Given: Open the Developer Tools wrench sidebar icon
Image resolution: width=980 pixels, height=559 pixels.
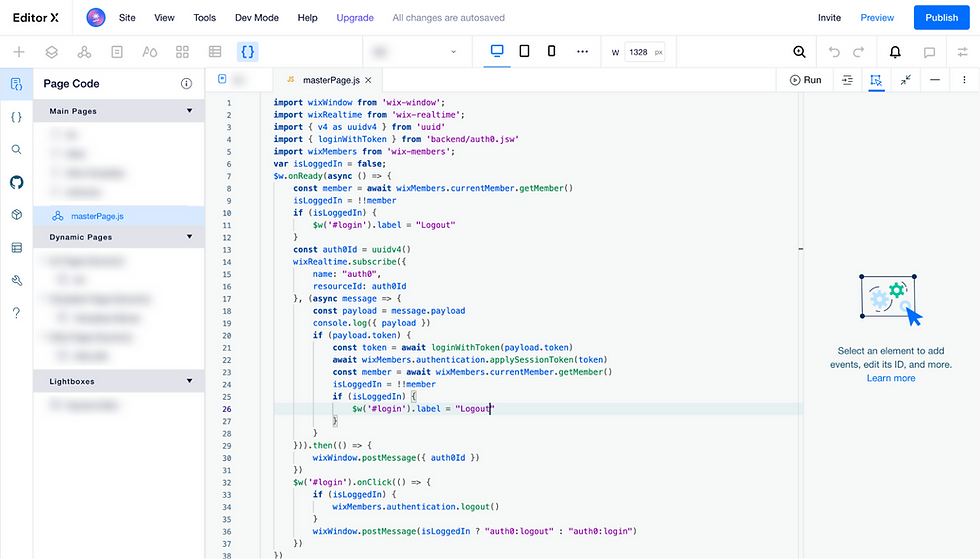Looking at the screenshot, I should (x=17, y=280).
